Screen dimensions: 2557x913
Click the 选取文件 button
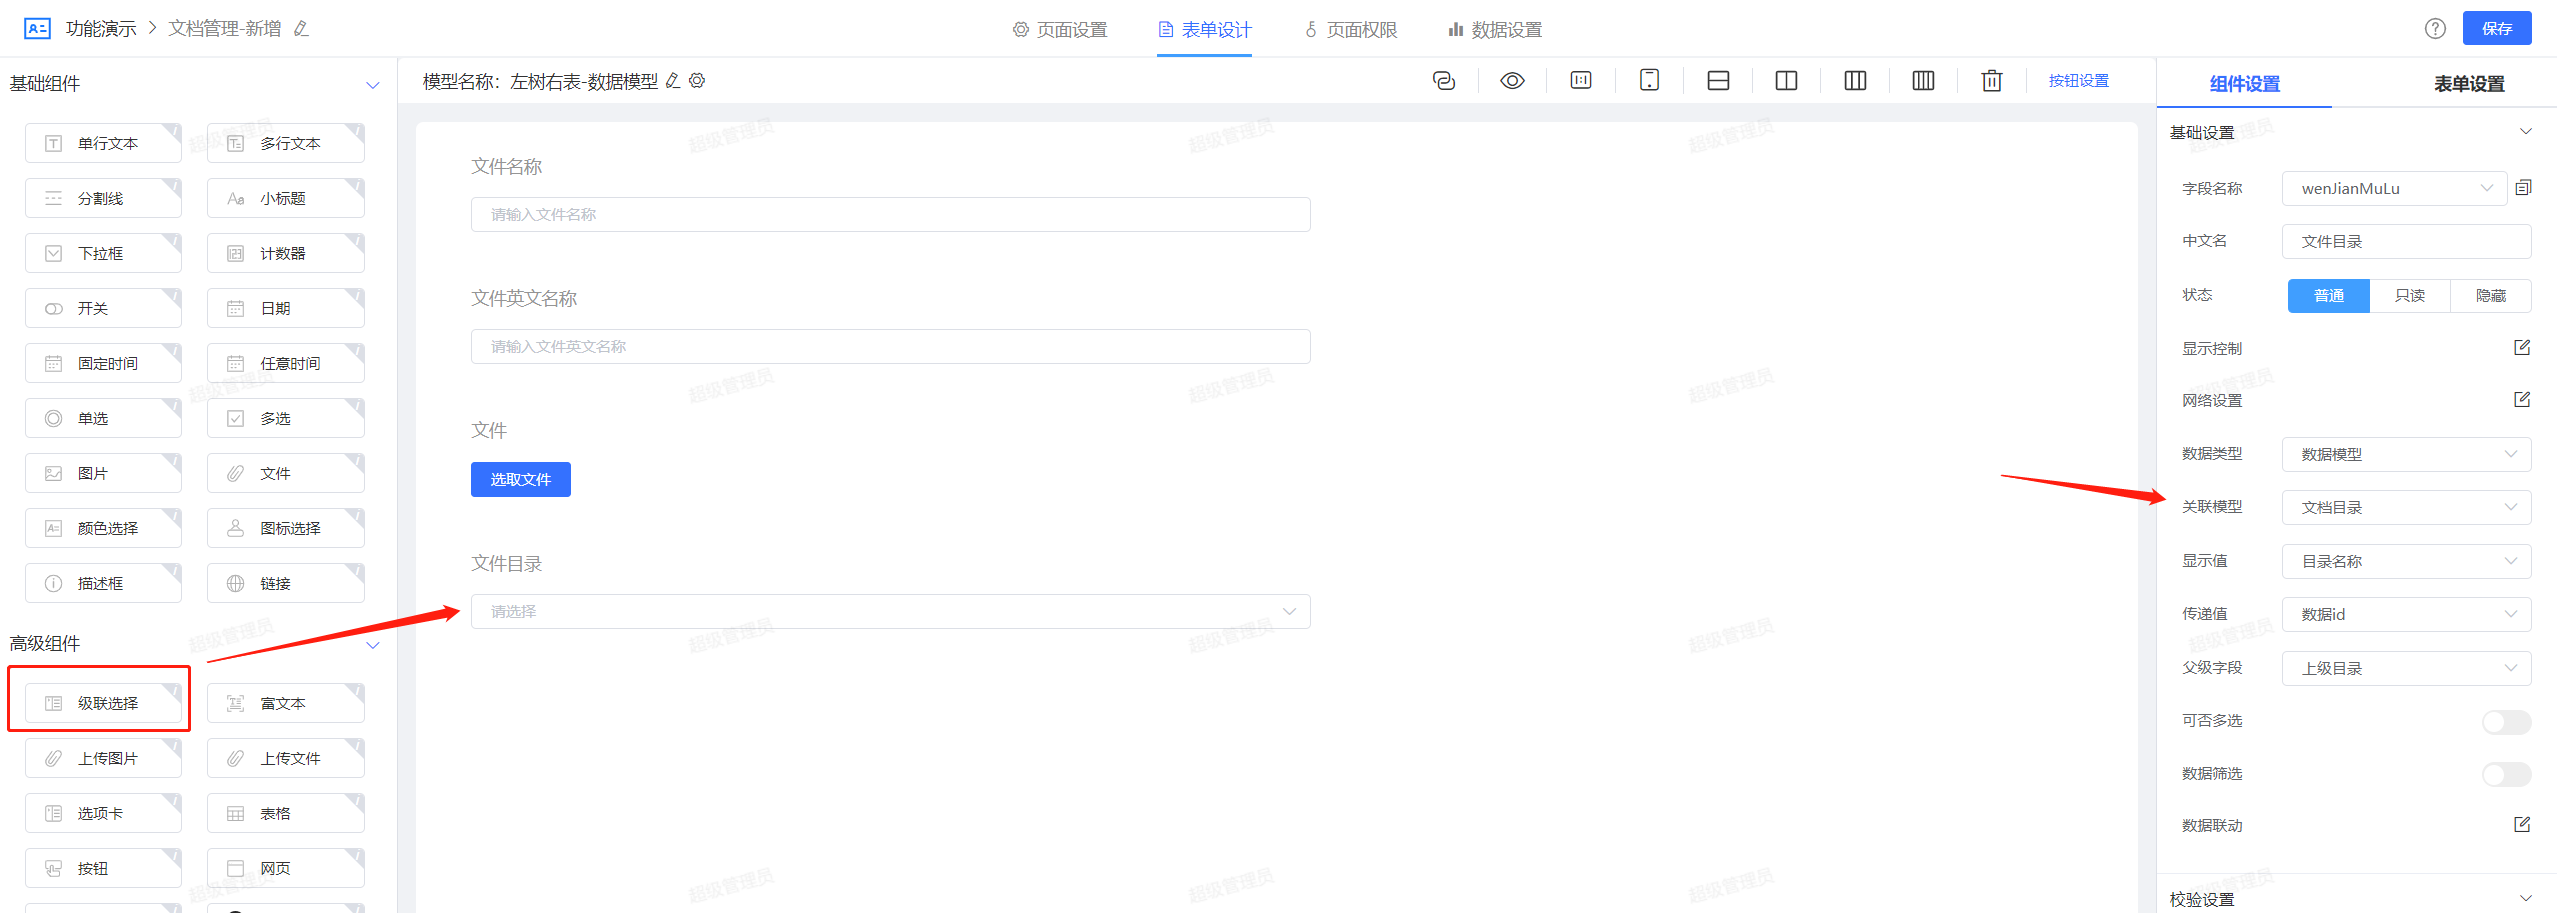point(520,479)
